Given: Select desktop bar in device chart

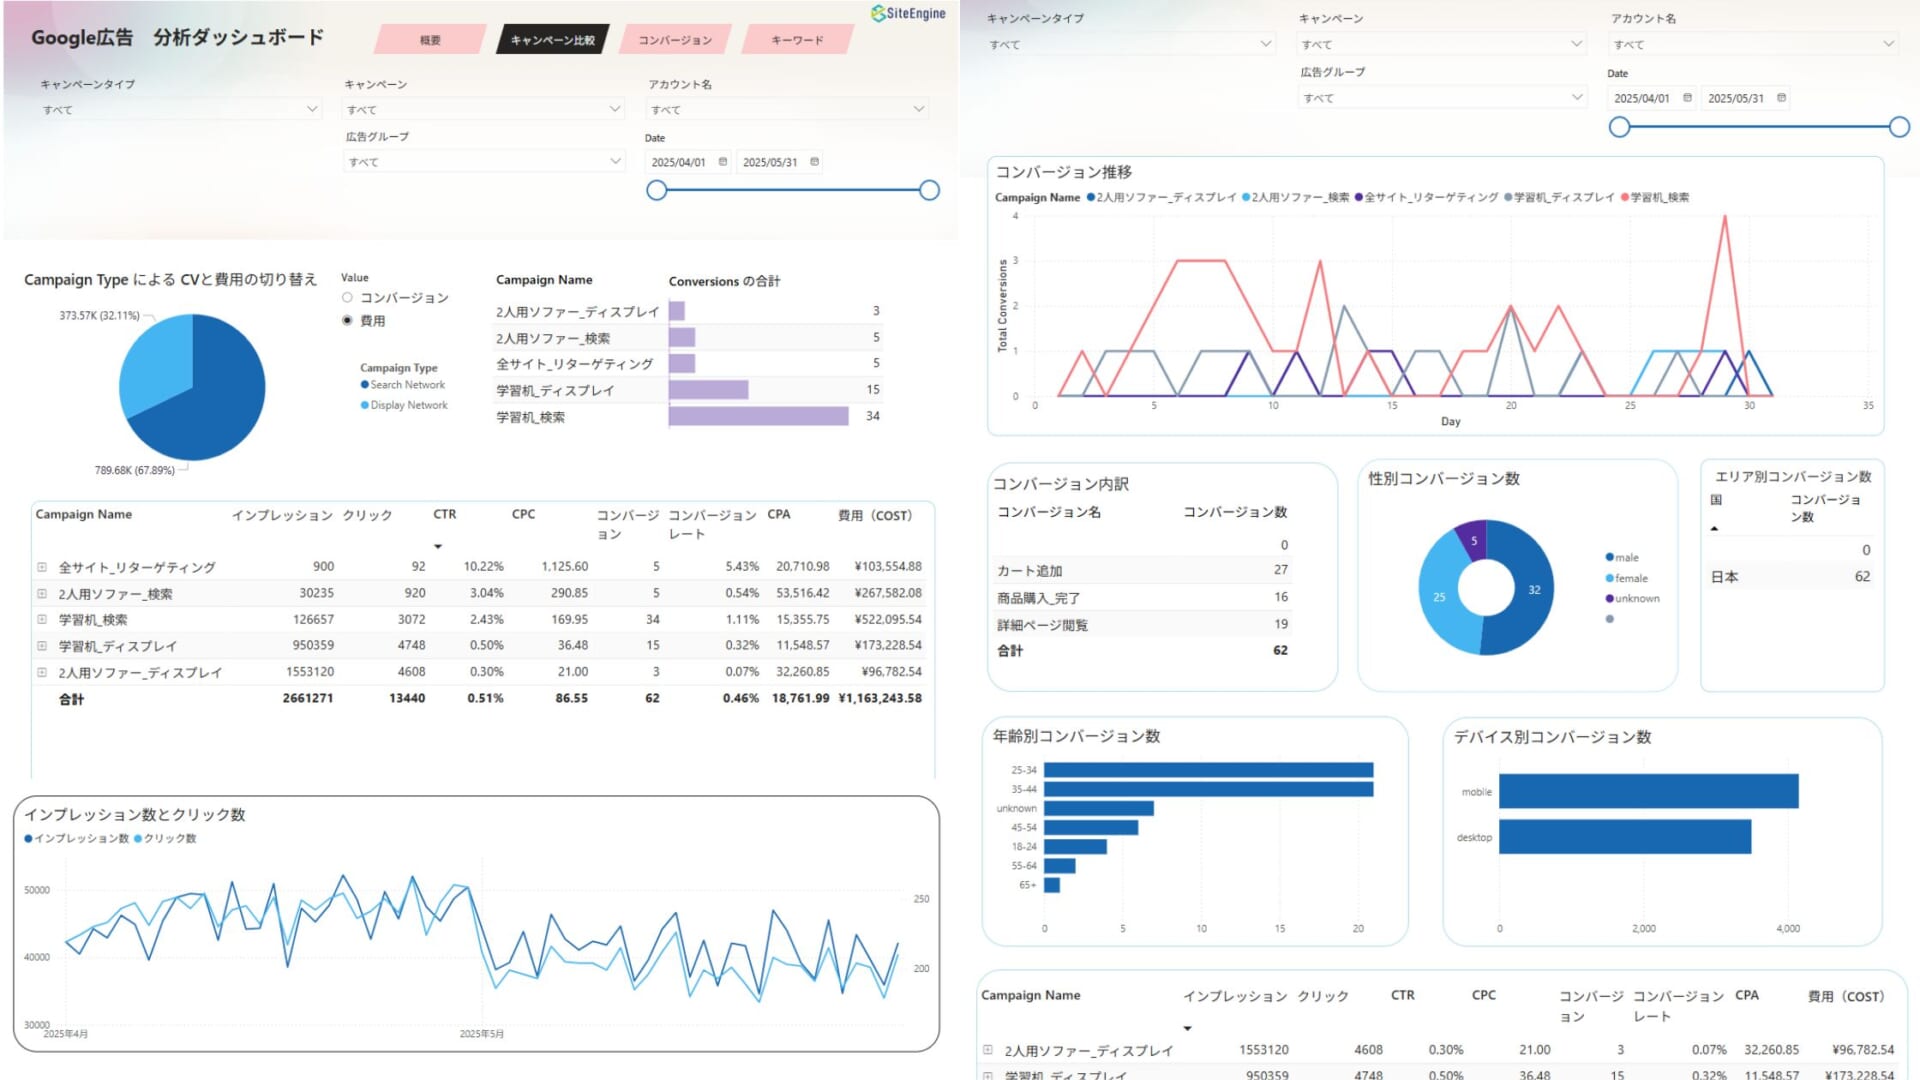Looking at the screenshot, I should click(1625, 837).
